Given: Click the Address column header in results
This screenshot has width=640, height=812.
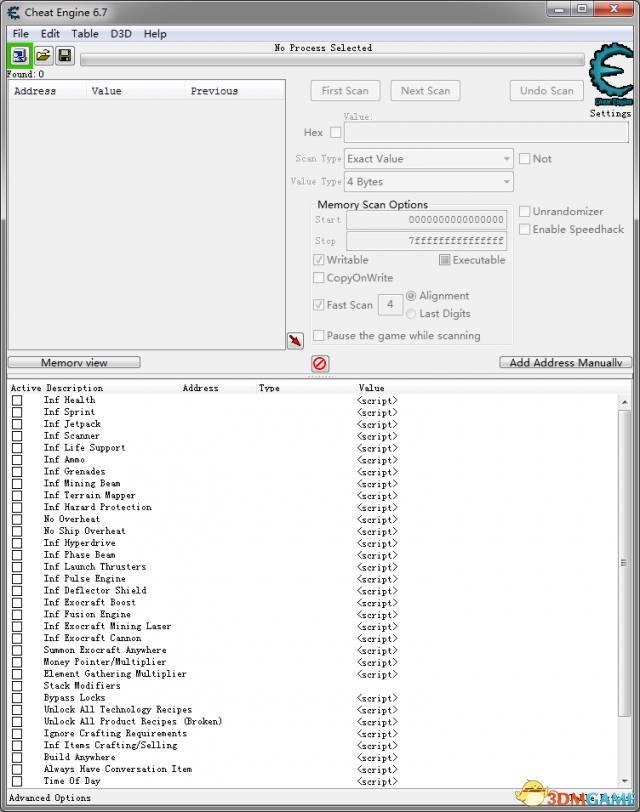Looking at the screenshot, I should (x=48, y=91).
